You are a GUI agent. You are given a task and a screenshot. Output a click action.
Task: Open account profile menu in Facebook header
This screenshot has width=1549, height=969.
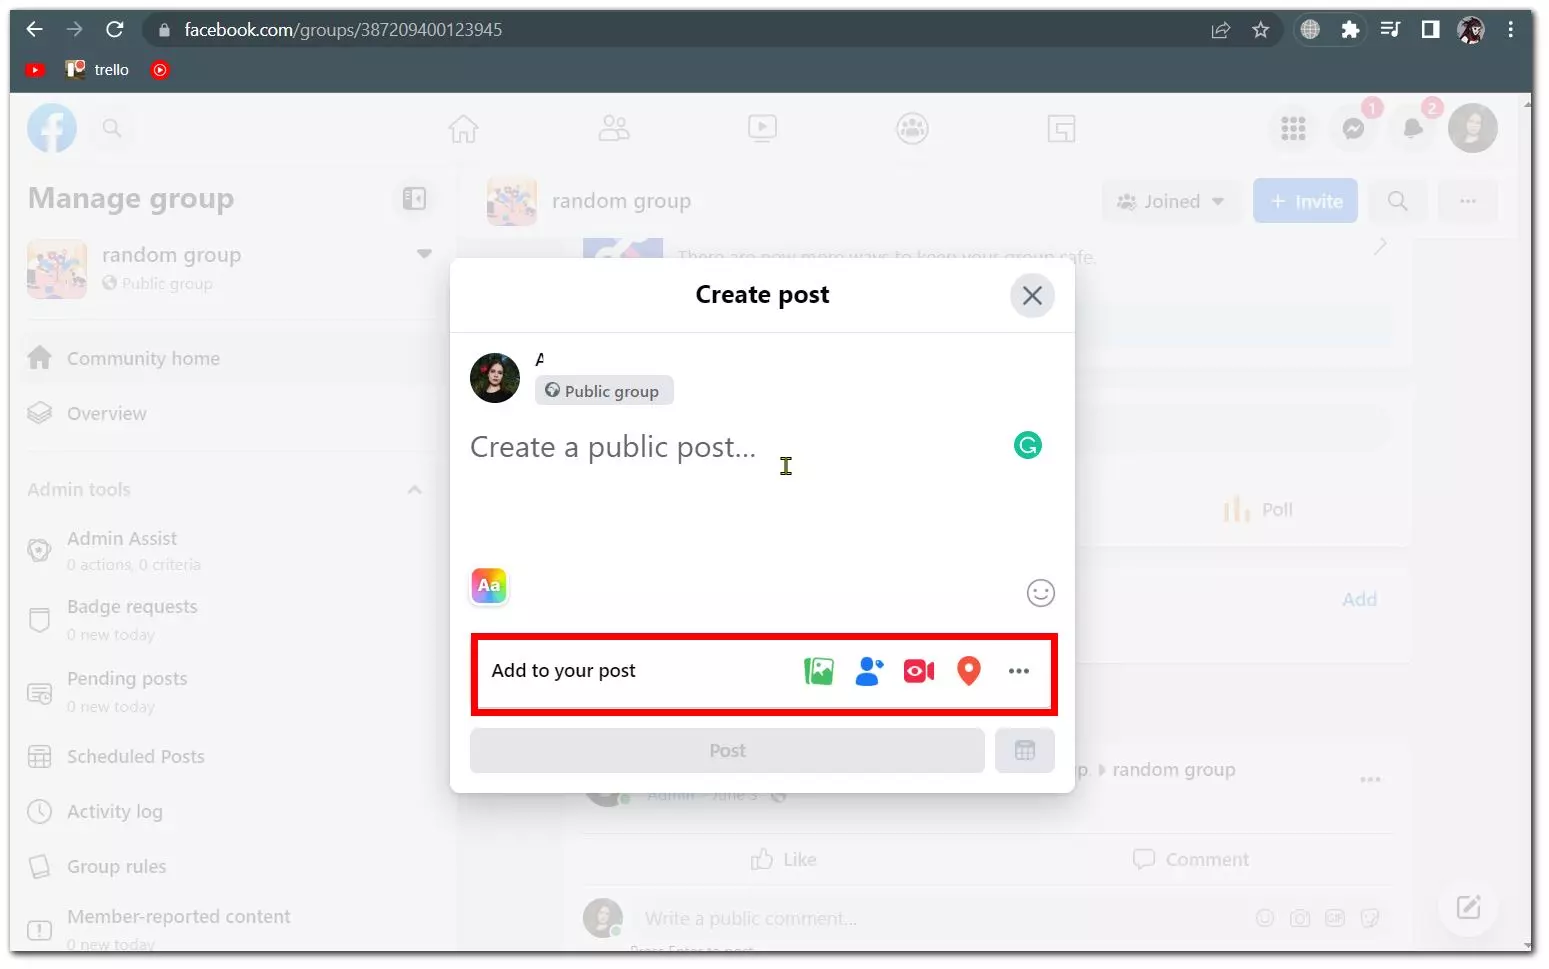point(1472,128)
